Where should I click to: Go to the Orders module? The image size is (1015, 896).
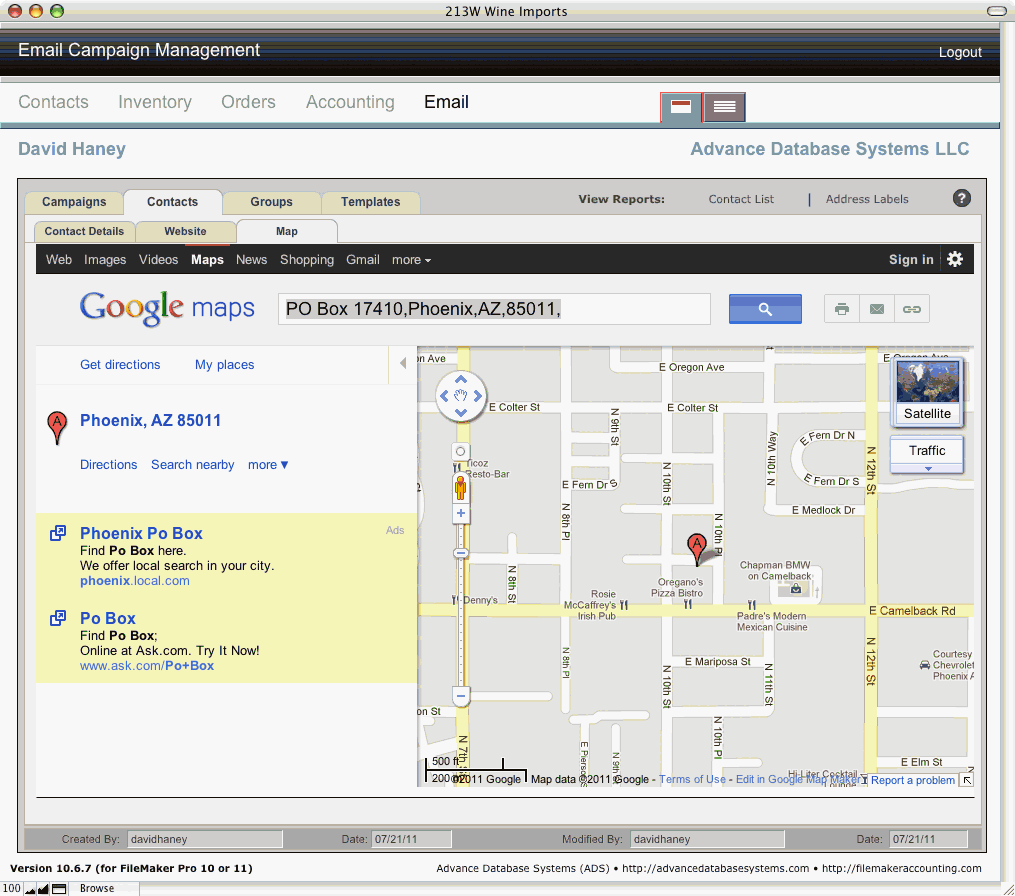[x=249, y=102]
